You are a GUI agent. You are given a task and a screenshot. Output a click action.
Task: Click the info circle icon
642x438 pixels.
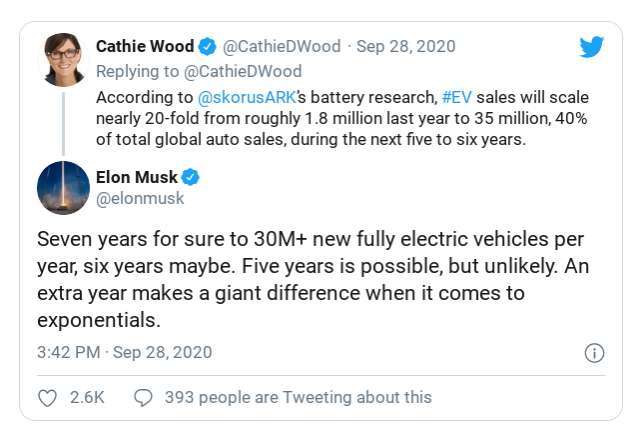click(x=594, y=353)
